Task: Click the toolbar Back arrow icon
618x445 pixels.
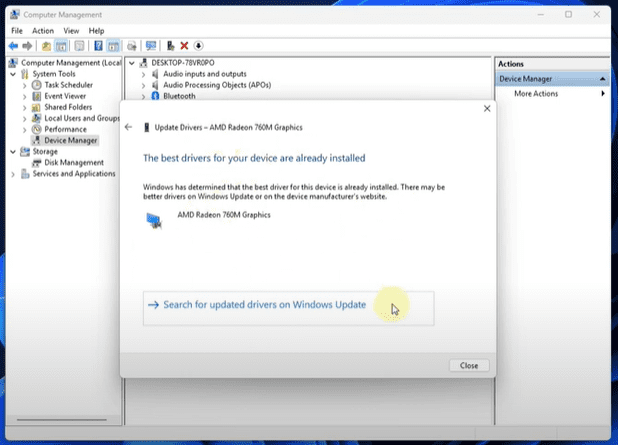Action: 13,46
